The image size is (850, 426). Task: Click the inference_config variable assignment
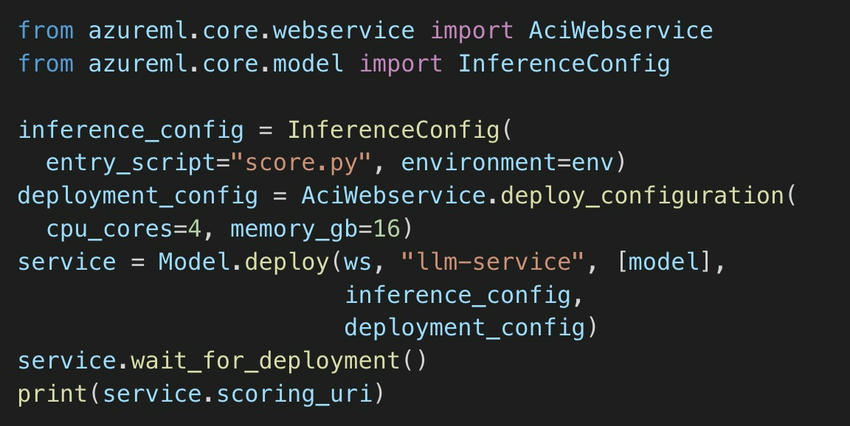coord(131,130)
